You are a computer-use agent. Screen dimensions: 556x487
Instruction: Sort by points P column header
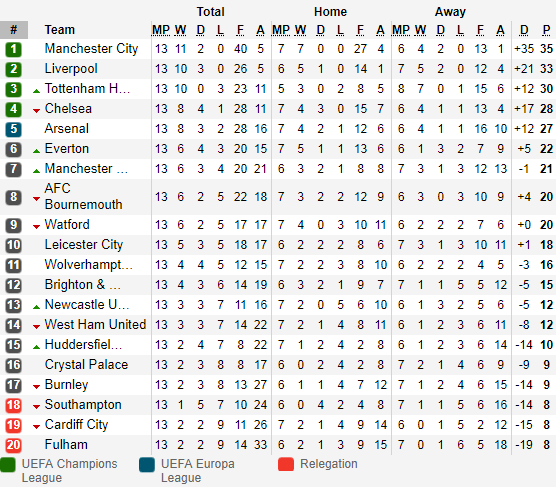coord(546,30)
